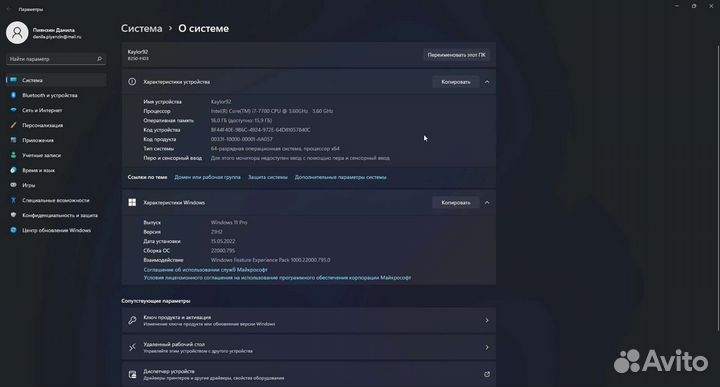Open Accessibility settings
The width and height of the screenshot is (720, 387).
56,200
